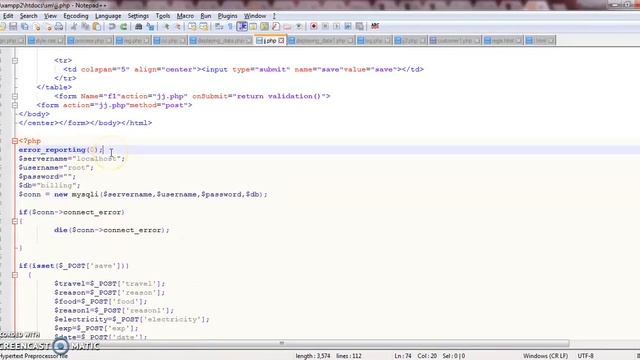The image size is (640, 360).
Task: Click the Save file toolbar icon
Action: pyautogui.click(x=13, y=27)
